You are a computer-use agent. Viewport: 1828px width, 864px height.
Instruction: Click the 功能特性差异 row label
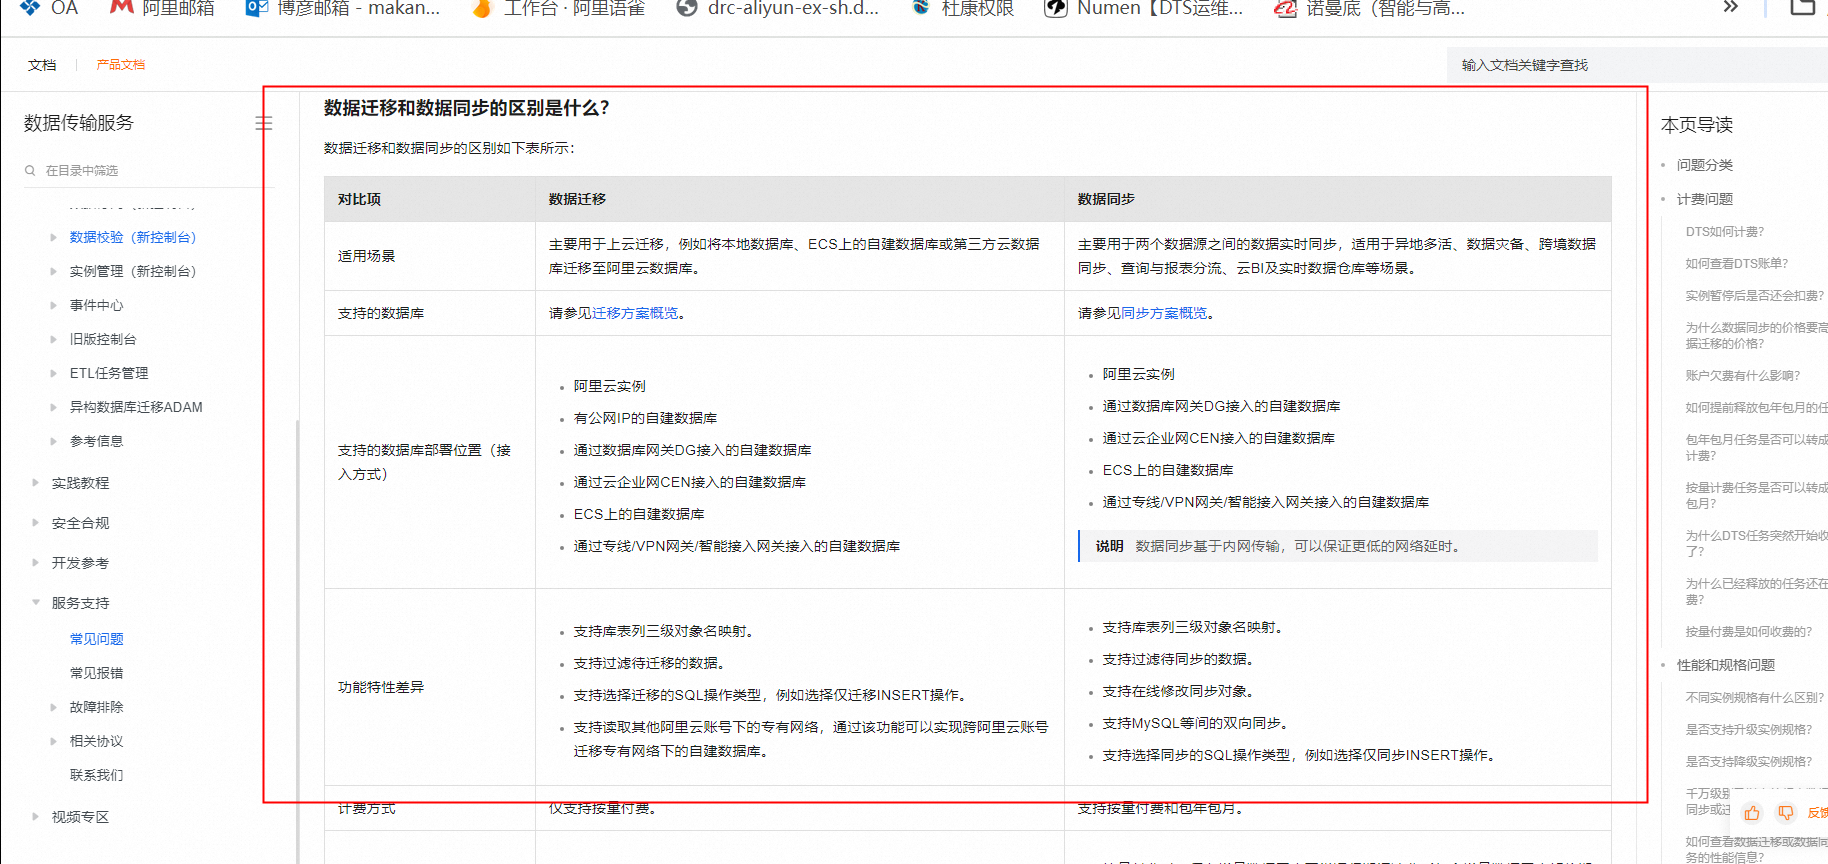(x=381, y=687)
